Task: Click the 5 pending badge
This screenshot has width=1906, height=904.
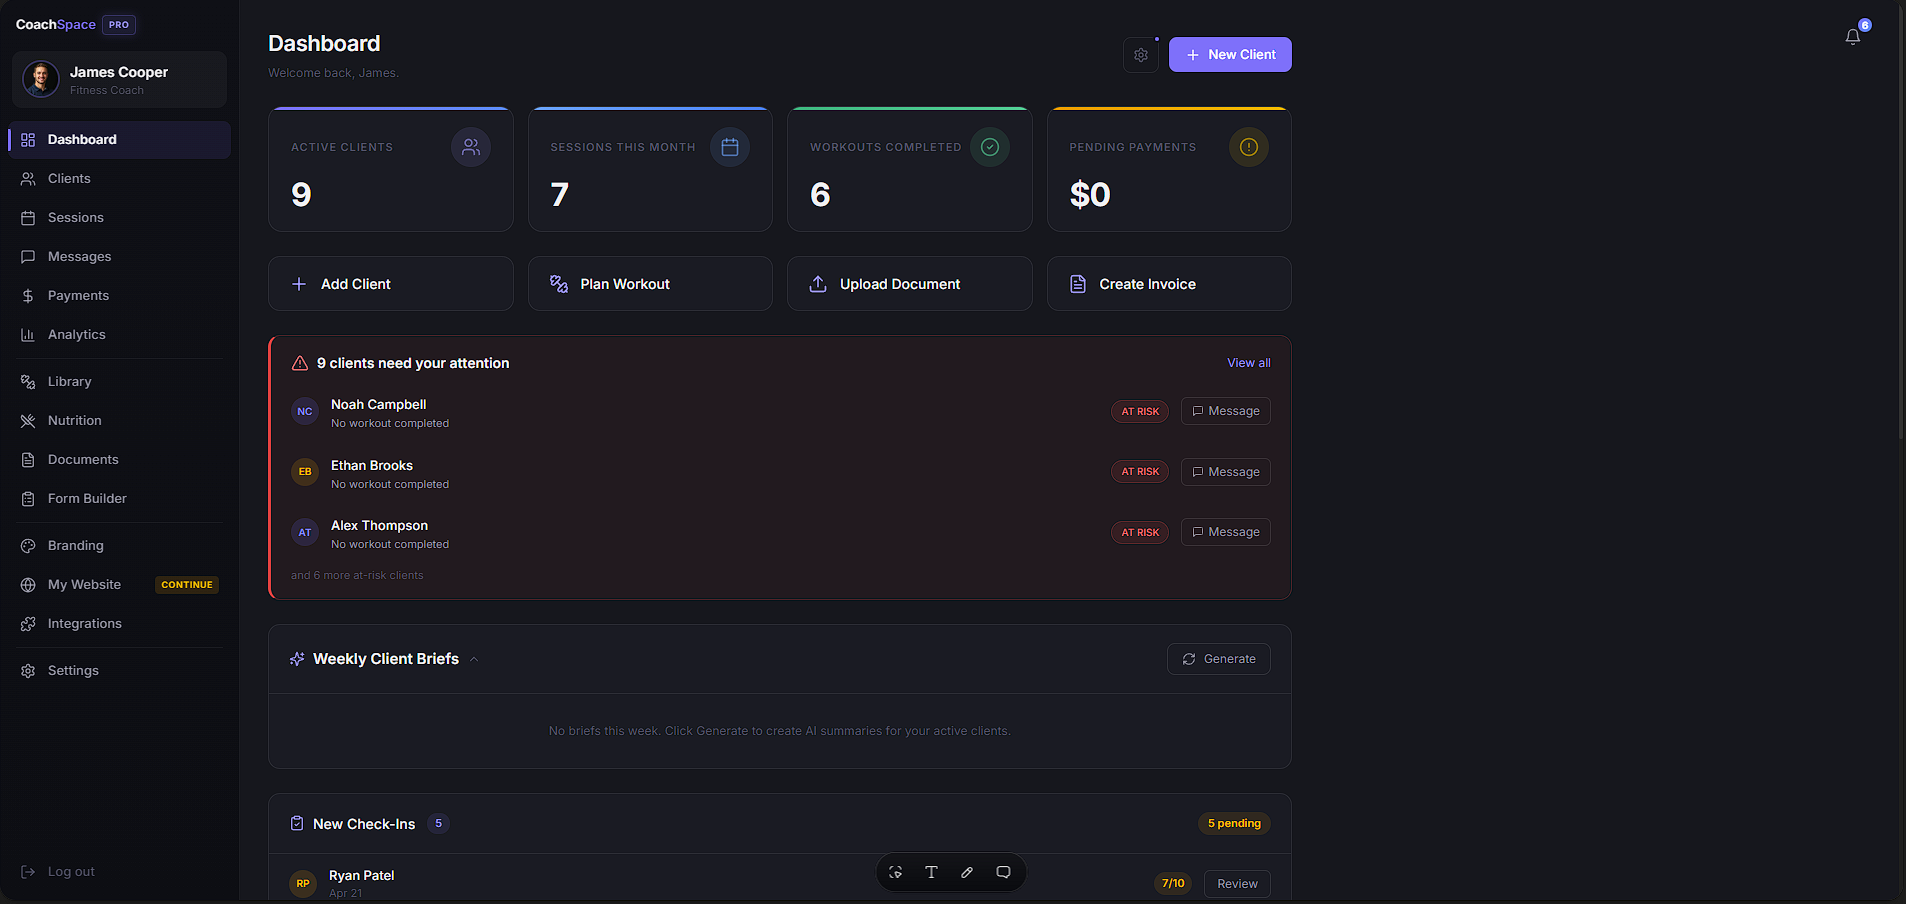Action: tap(1234, 824)
